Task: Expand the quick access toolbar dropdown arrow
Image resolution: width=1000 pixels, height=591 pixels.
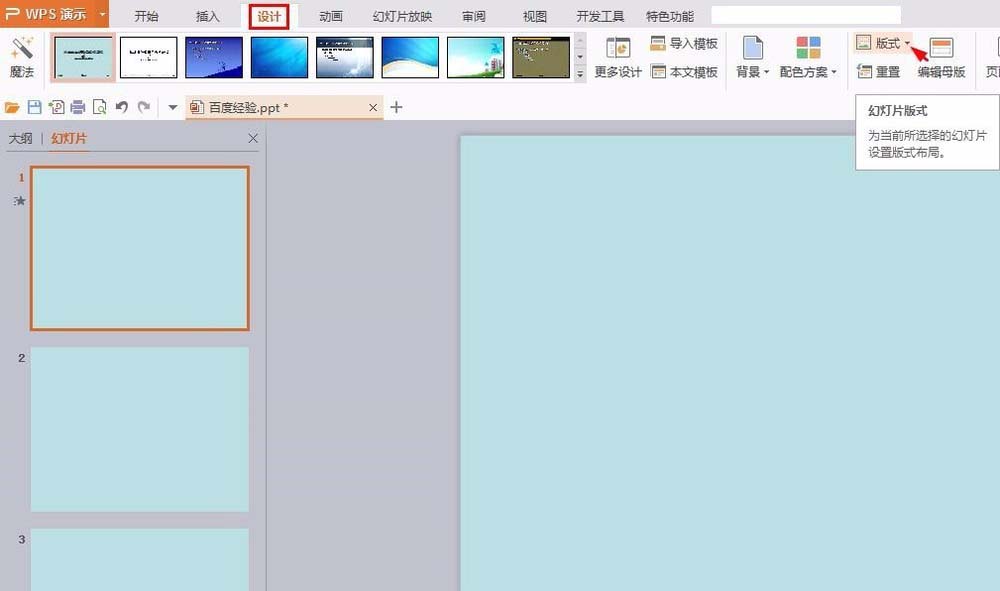Action: [172, 107]
